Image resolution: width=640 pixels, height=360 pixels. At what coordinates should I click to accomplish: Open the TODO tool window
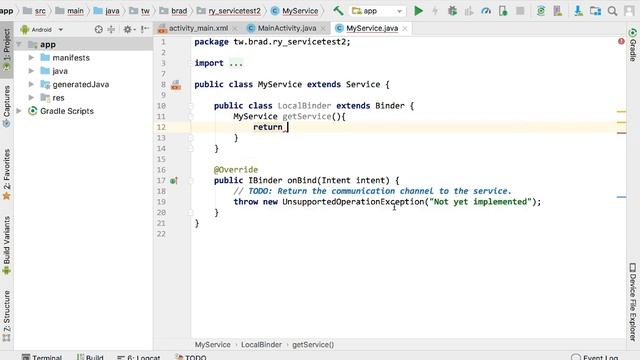[191, 357]
